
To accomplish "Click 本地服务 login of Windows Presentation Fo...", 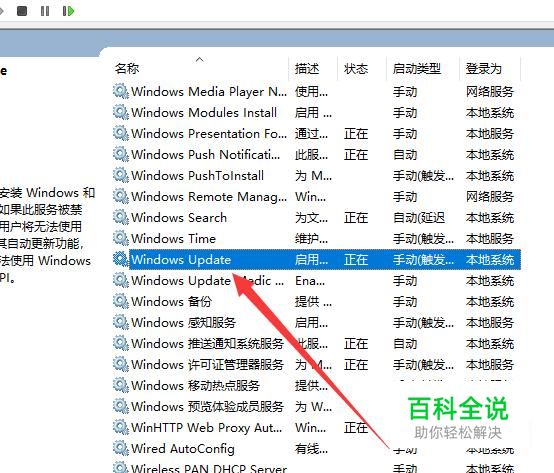I will pos(490,134).
